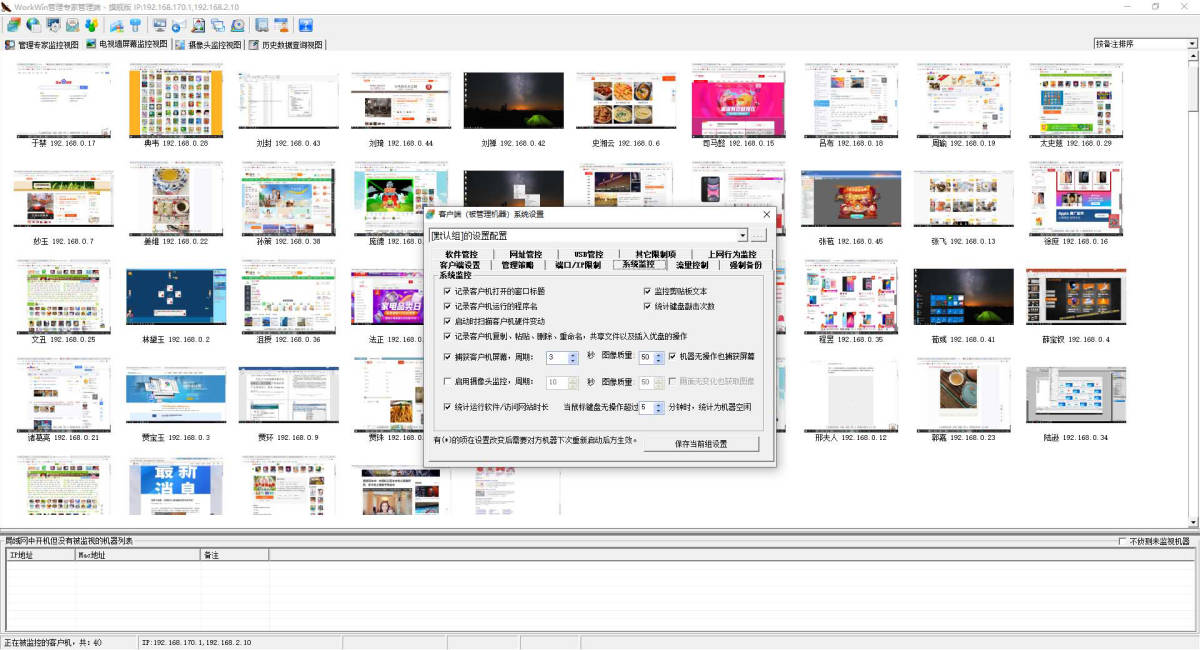Uncheck 监控剪贴板文本 checkbox
The image size is (1200, 650).
pos(648,291)
